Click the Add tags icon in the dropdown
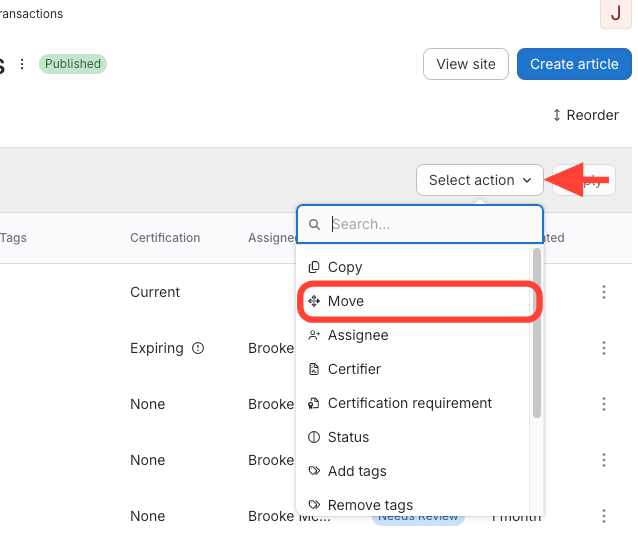The height and width of the screenshot is (556, 638). (314, 471)
